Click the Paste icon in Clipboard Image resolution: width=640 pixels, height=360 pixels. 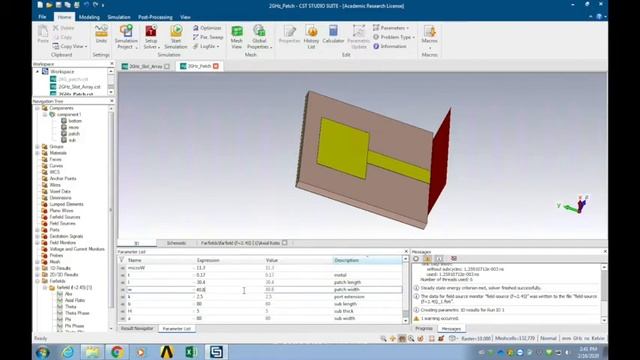point(43,34)
